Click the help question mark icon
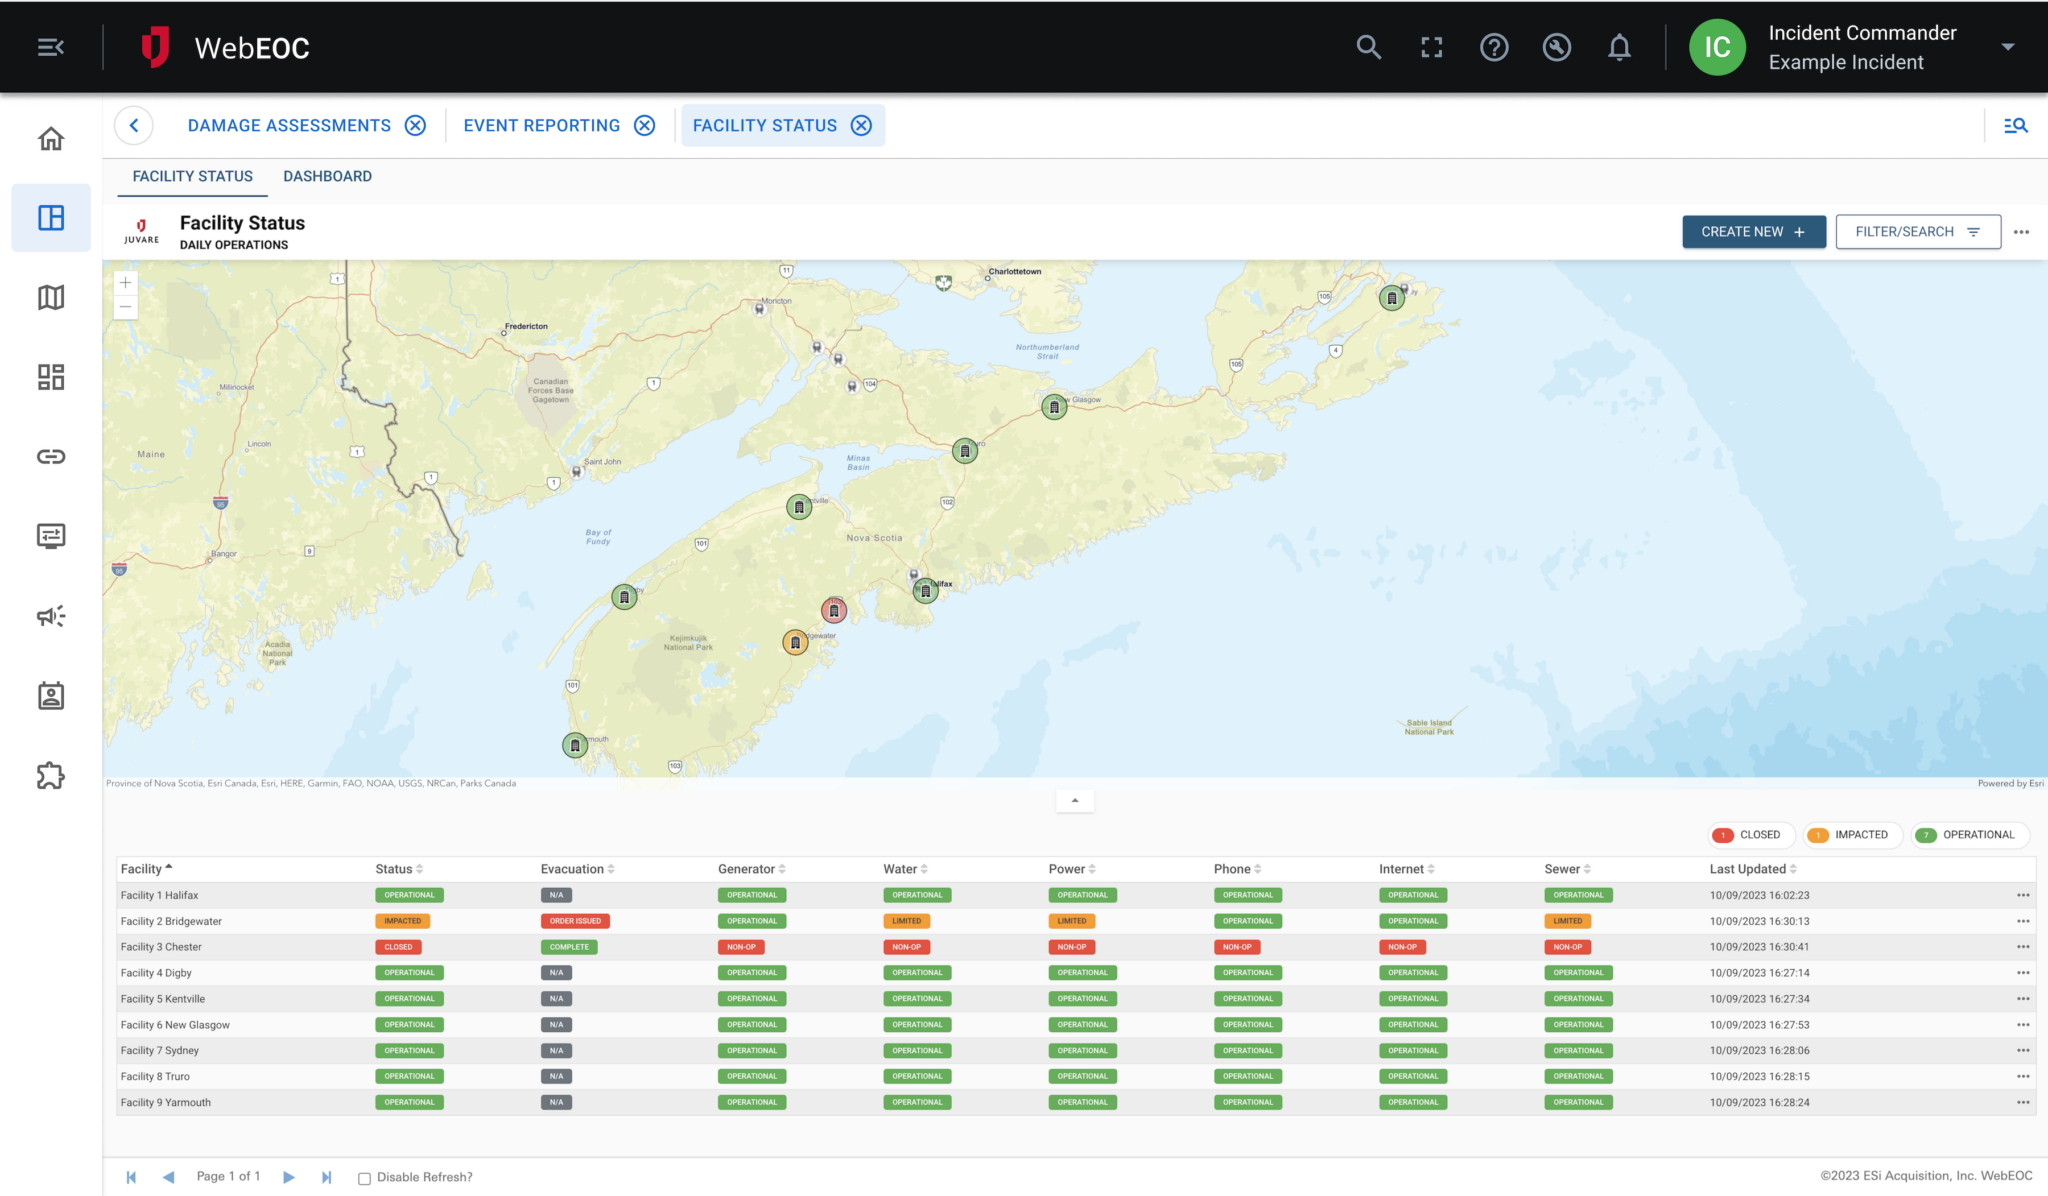Screen dimensions: 2048x1196 [x=1494, y=46]
